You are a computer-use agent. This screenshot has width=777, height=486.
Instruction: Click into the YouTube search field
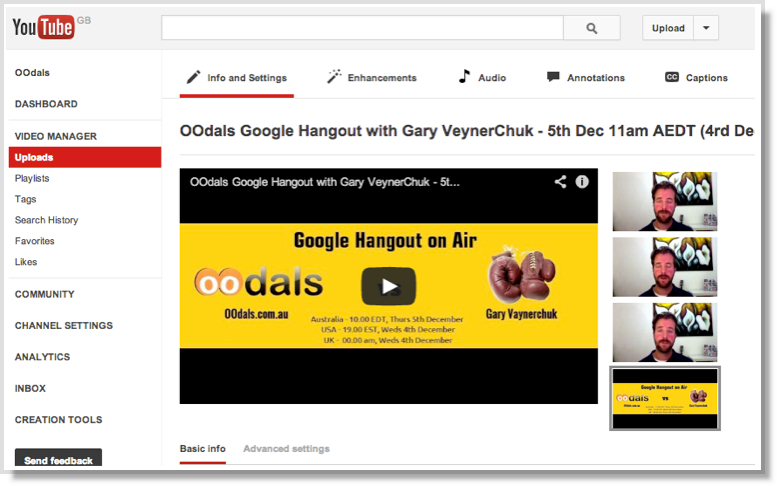[x=362, y=28]
